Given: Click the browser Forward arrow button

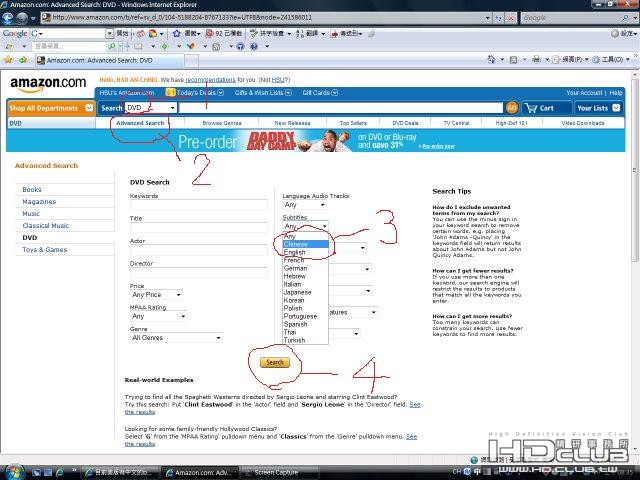Looking at the screenshot, I should click(22, 18).
